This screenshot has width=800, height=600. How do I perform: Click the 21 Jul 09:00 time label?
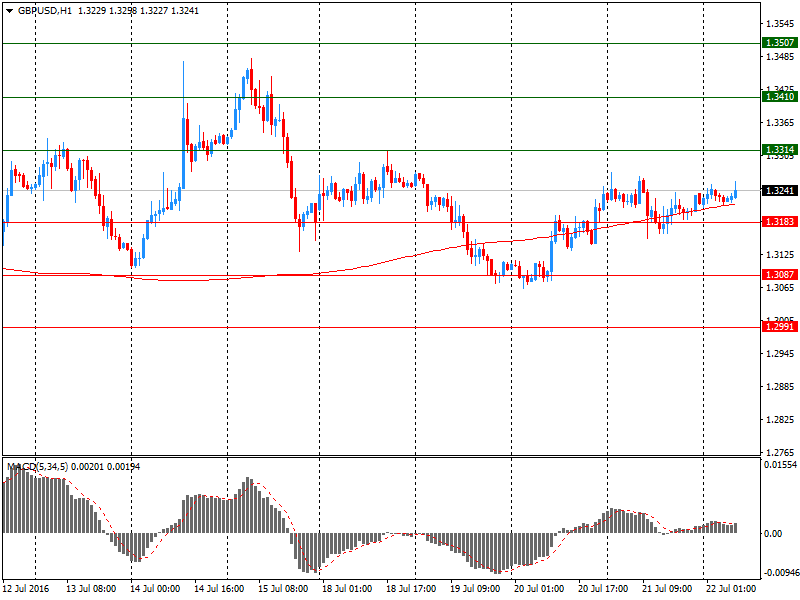click(667, 588)
